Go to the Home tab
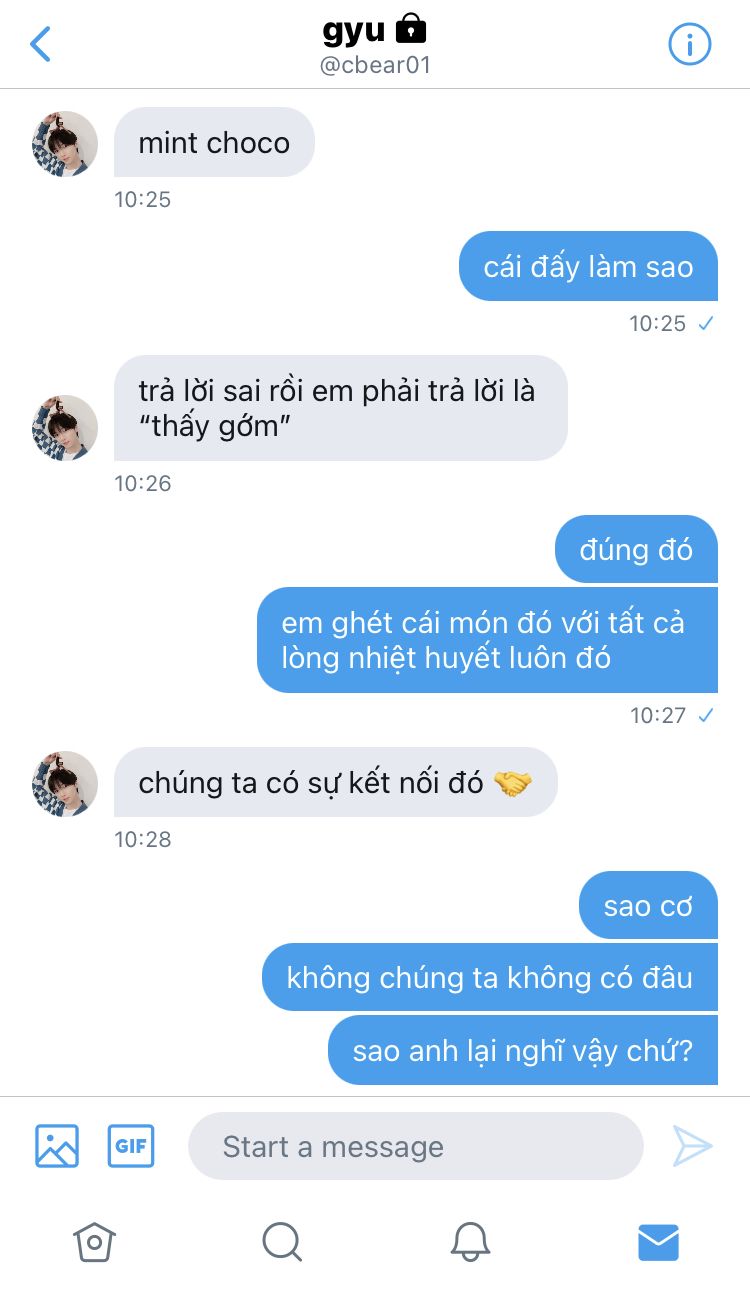 [x=94, y=1243]
